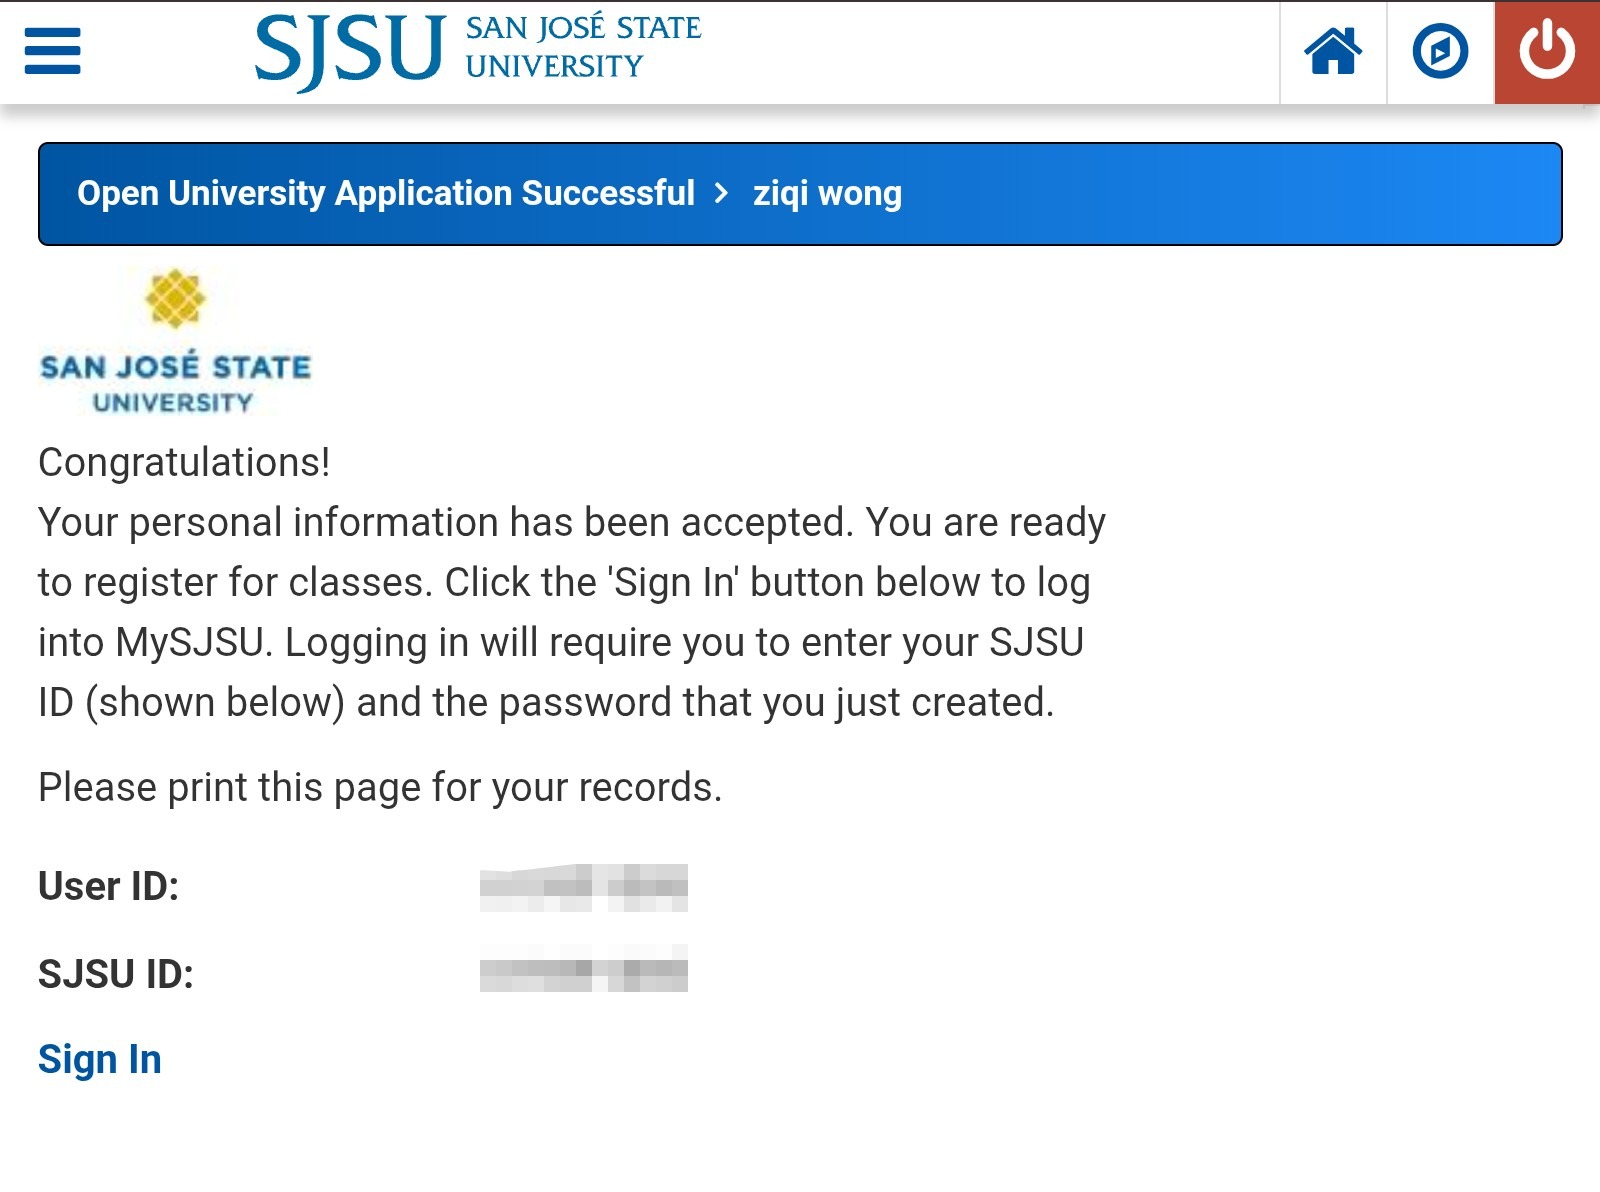Click the 'Your personal information has been accepted' line

click(x=572, y=522)
